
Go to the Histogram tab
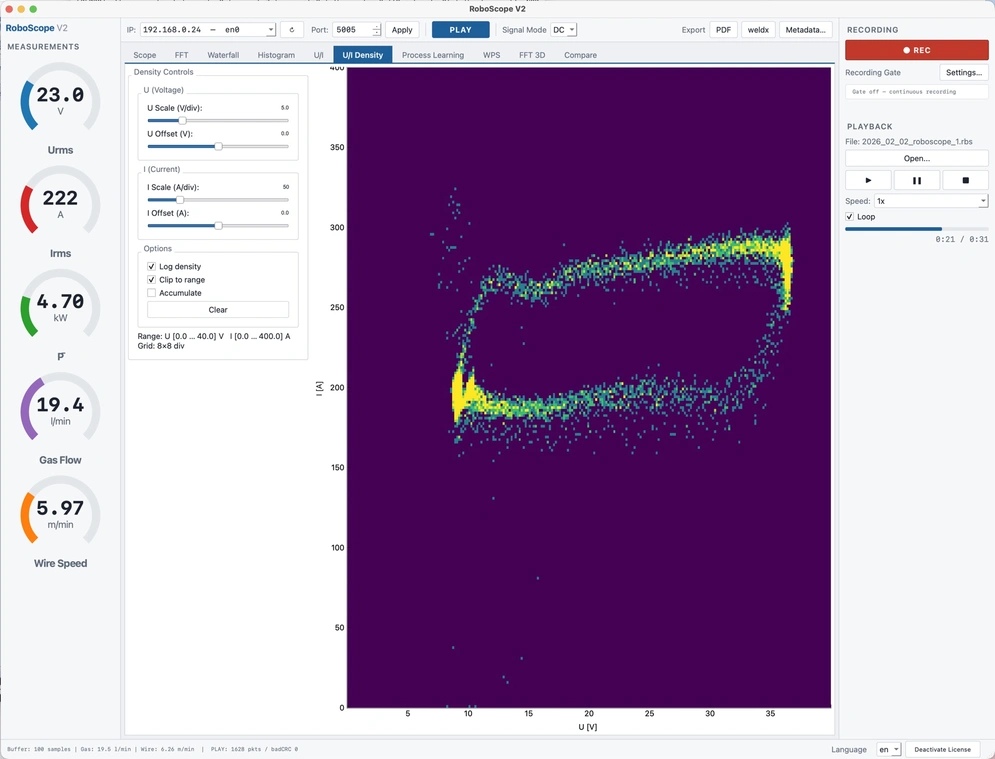276,55
